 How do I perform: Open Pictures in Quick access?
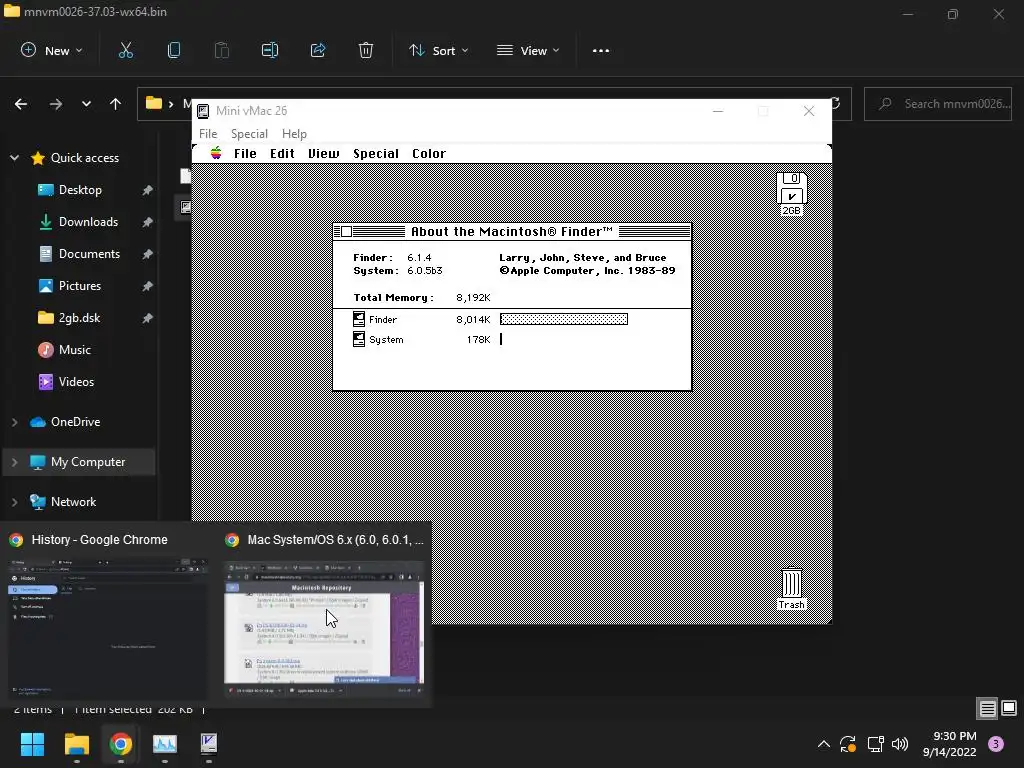[x=80, y=285]
